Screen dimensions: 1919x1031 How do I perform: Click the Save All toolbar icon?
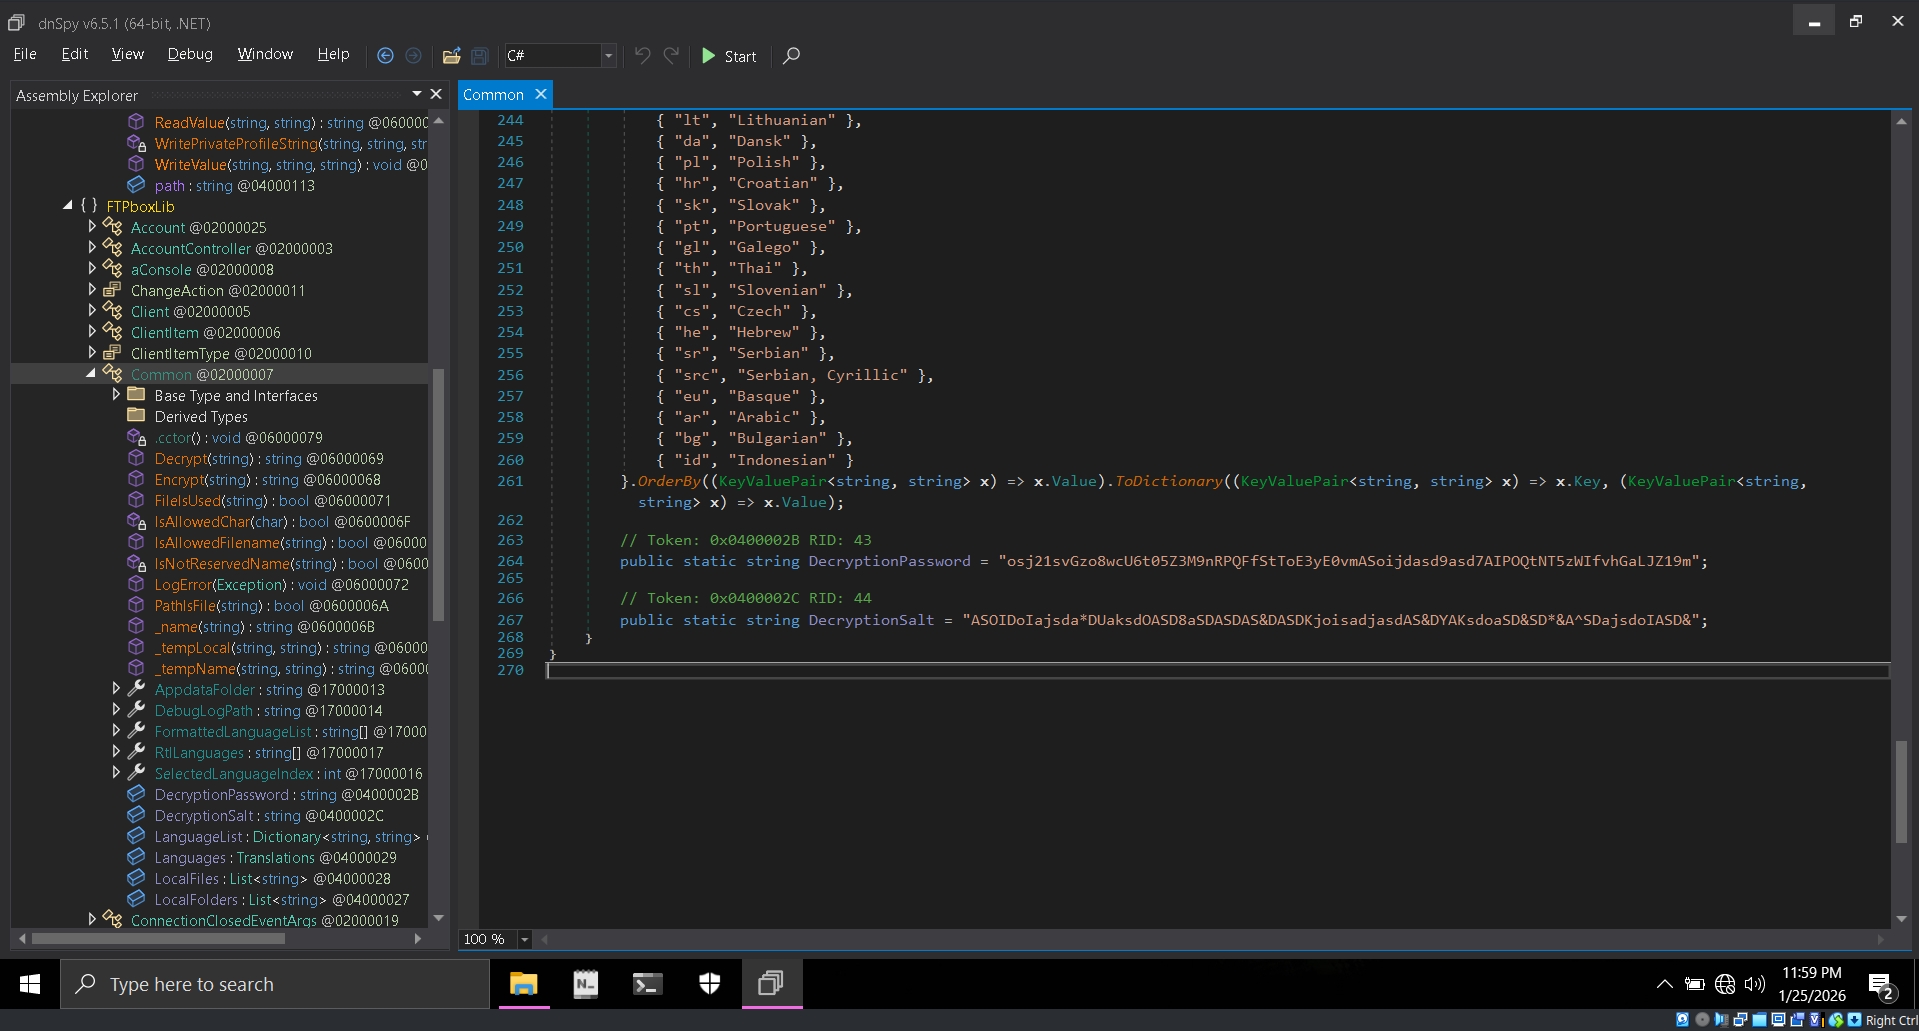480,56
